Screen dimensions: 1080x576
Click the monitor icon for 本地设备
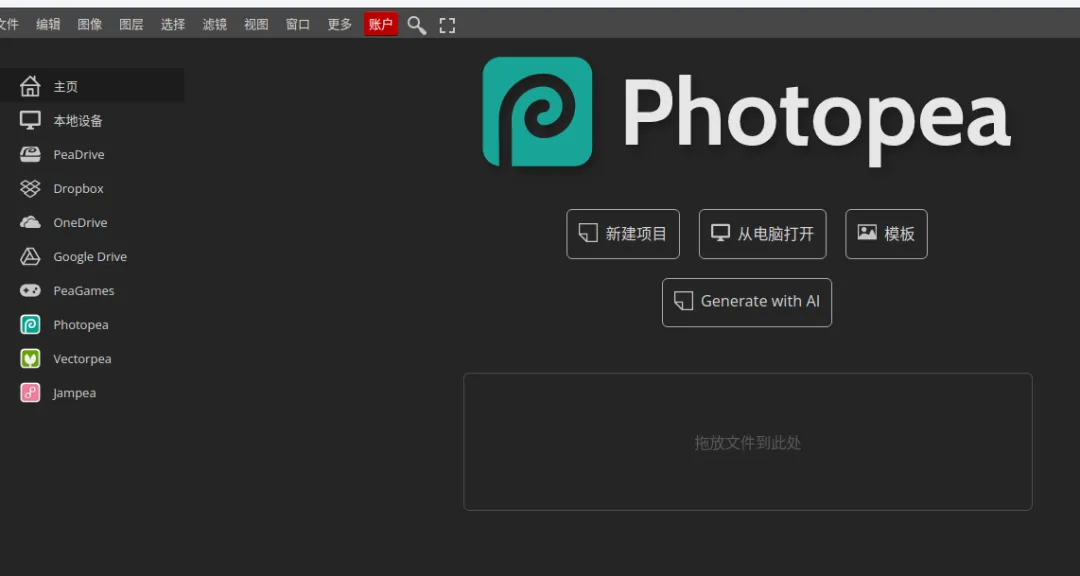[x=30, y=121]
